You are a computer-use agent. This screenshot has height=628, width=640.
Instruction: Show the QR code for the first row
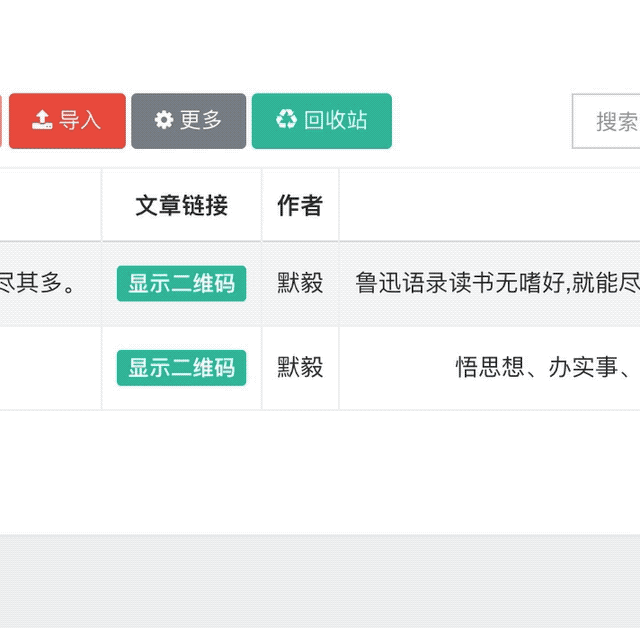[x=181, y=284]
